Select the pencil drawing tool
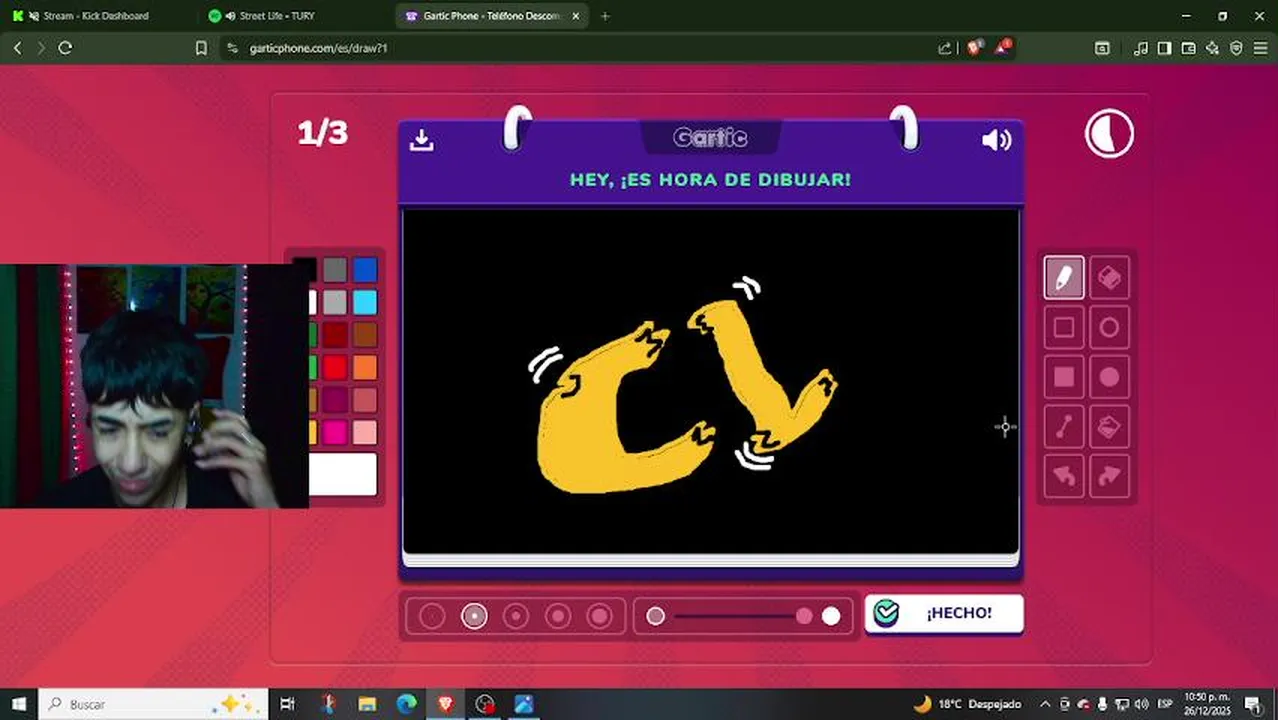Screen dimensions: 1278x720 point(1064,278)
